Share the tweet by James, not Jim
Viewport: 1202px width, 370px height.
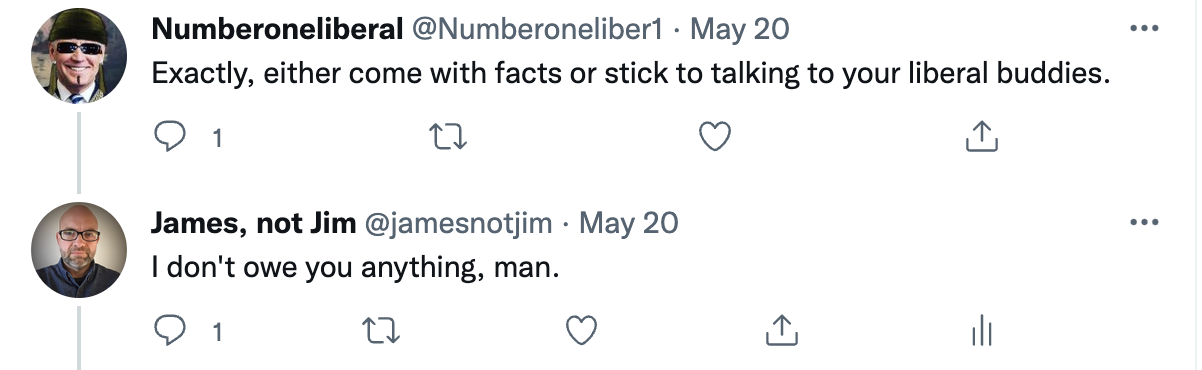point(780,329)
